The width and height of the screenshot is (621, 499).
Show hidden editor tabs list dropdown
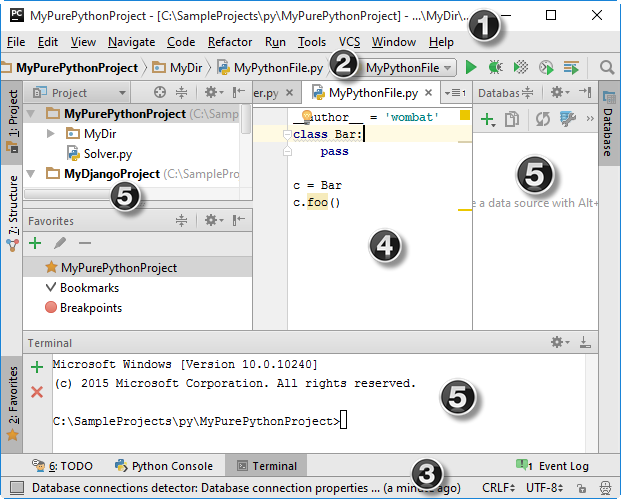[455, 93]
